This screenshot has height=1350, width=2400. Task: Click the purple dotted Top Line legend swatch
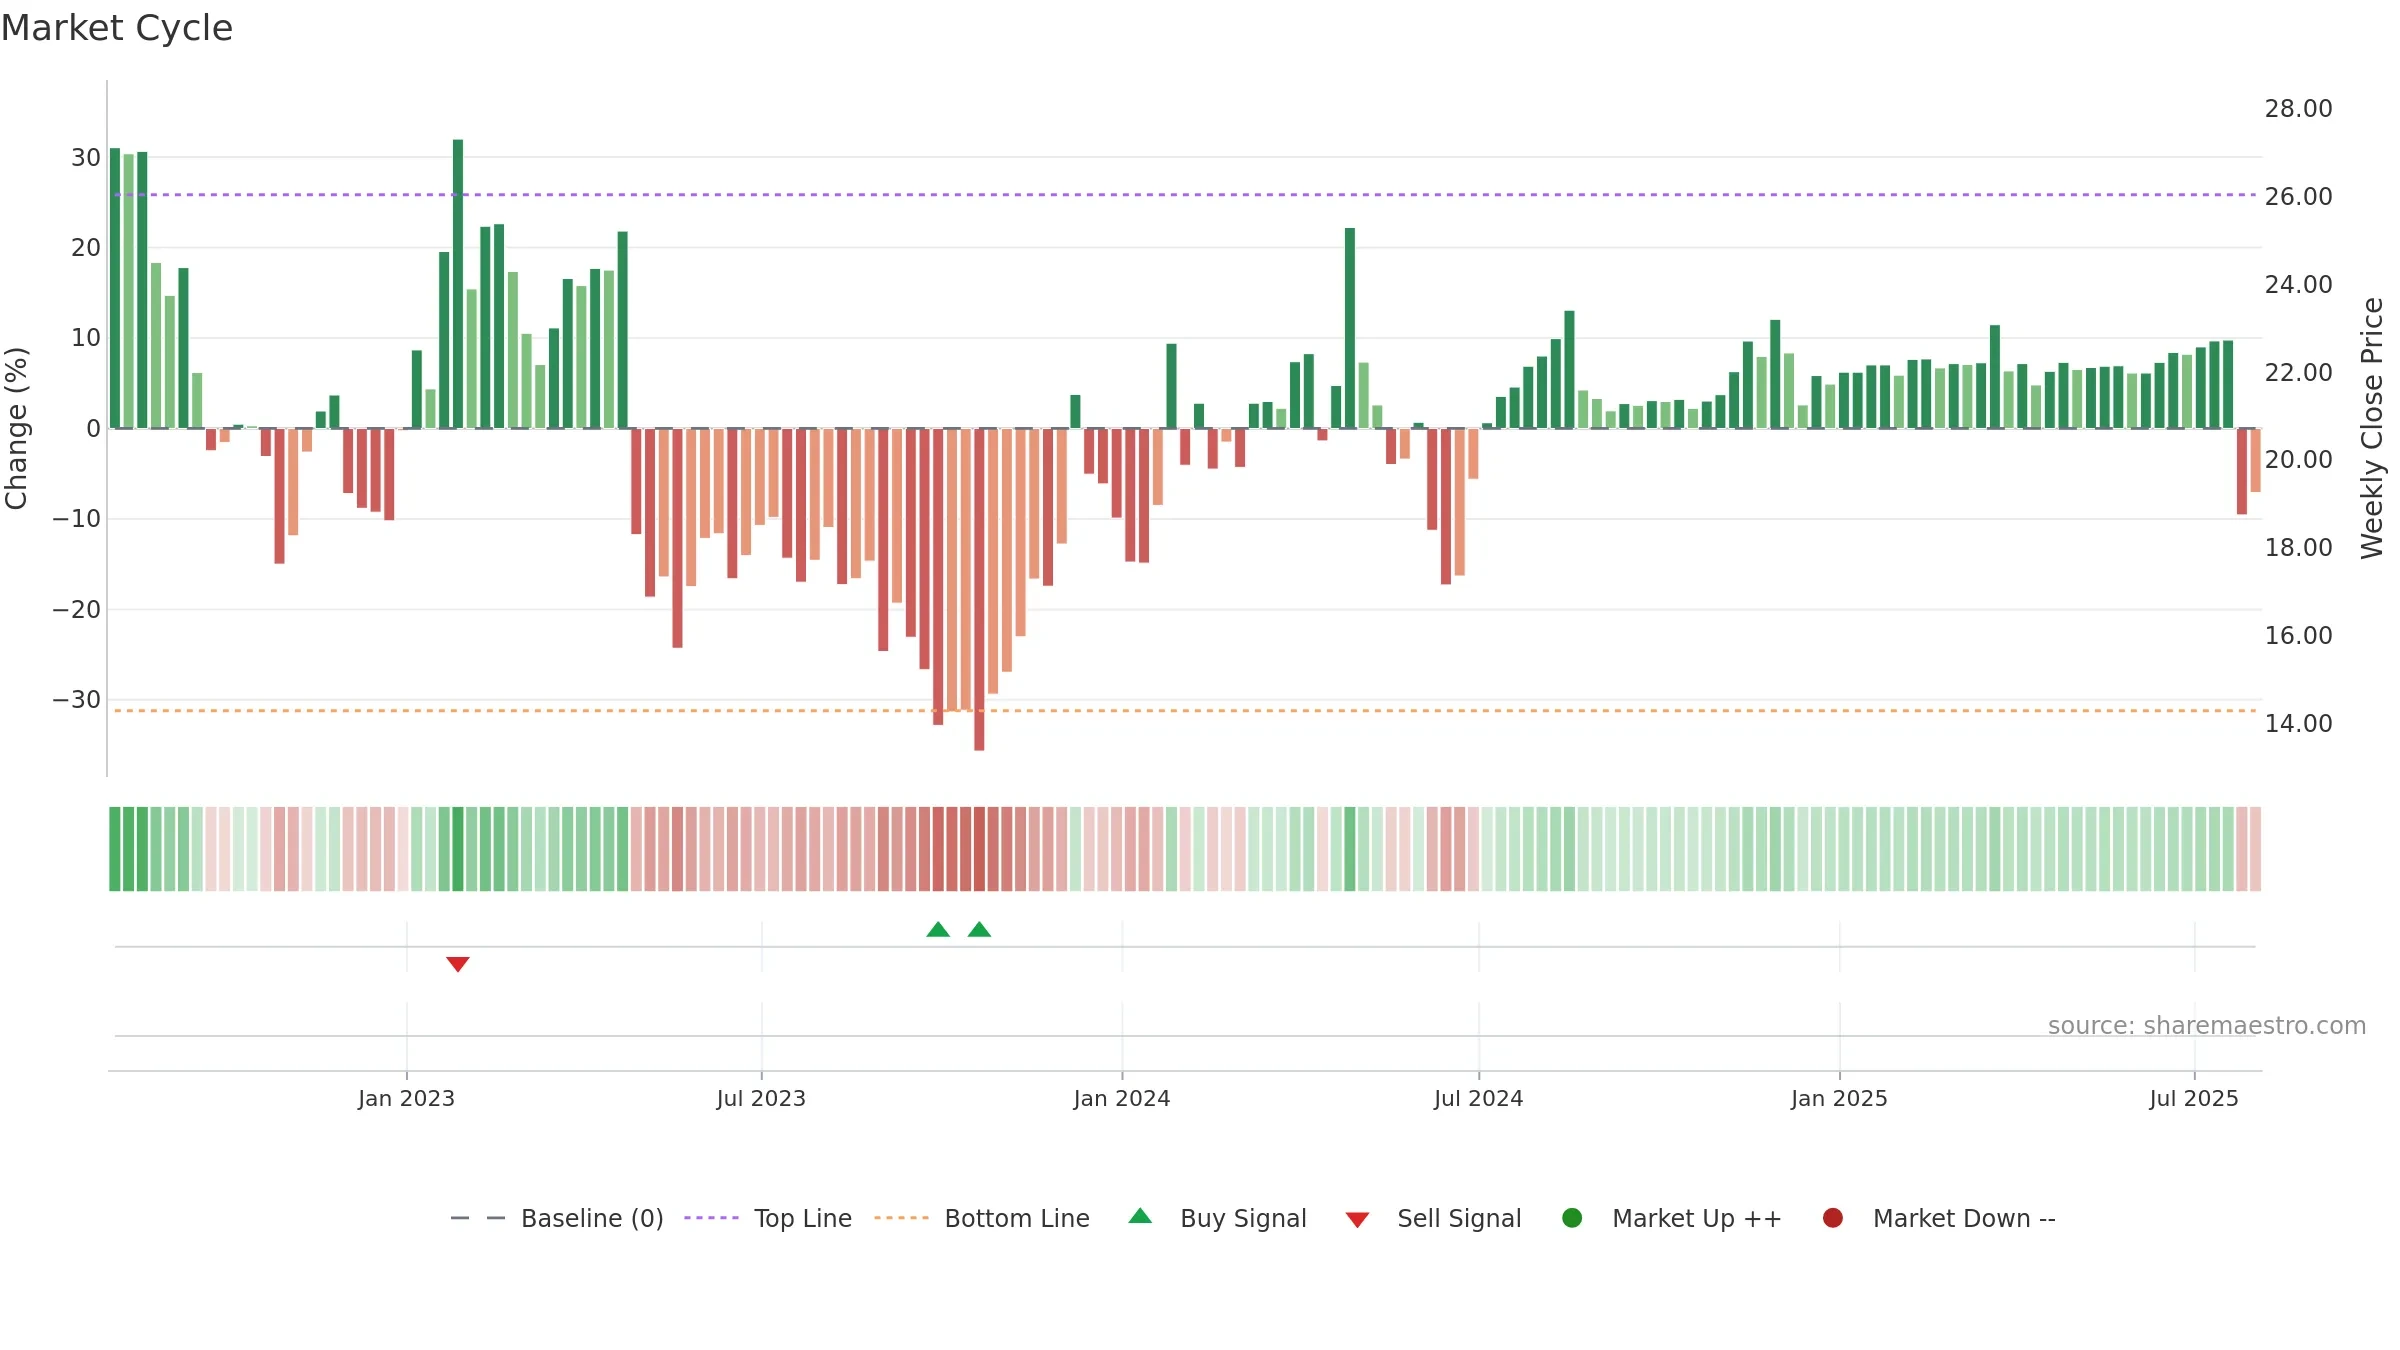(711, 1218)
